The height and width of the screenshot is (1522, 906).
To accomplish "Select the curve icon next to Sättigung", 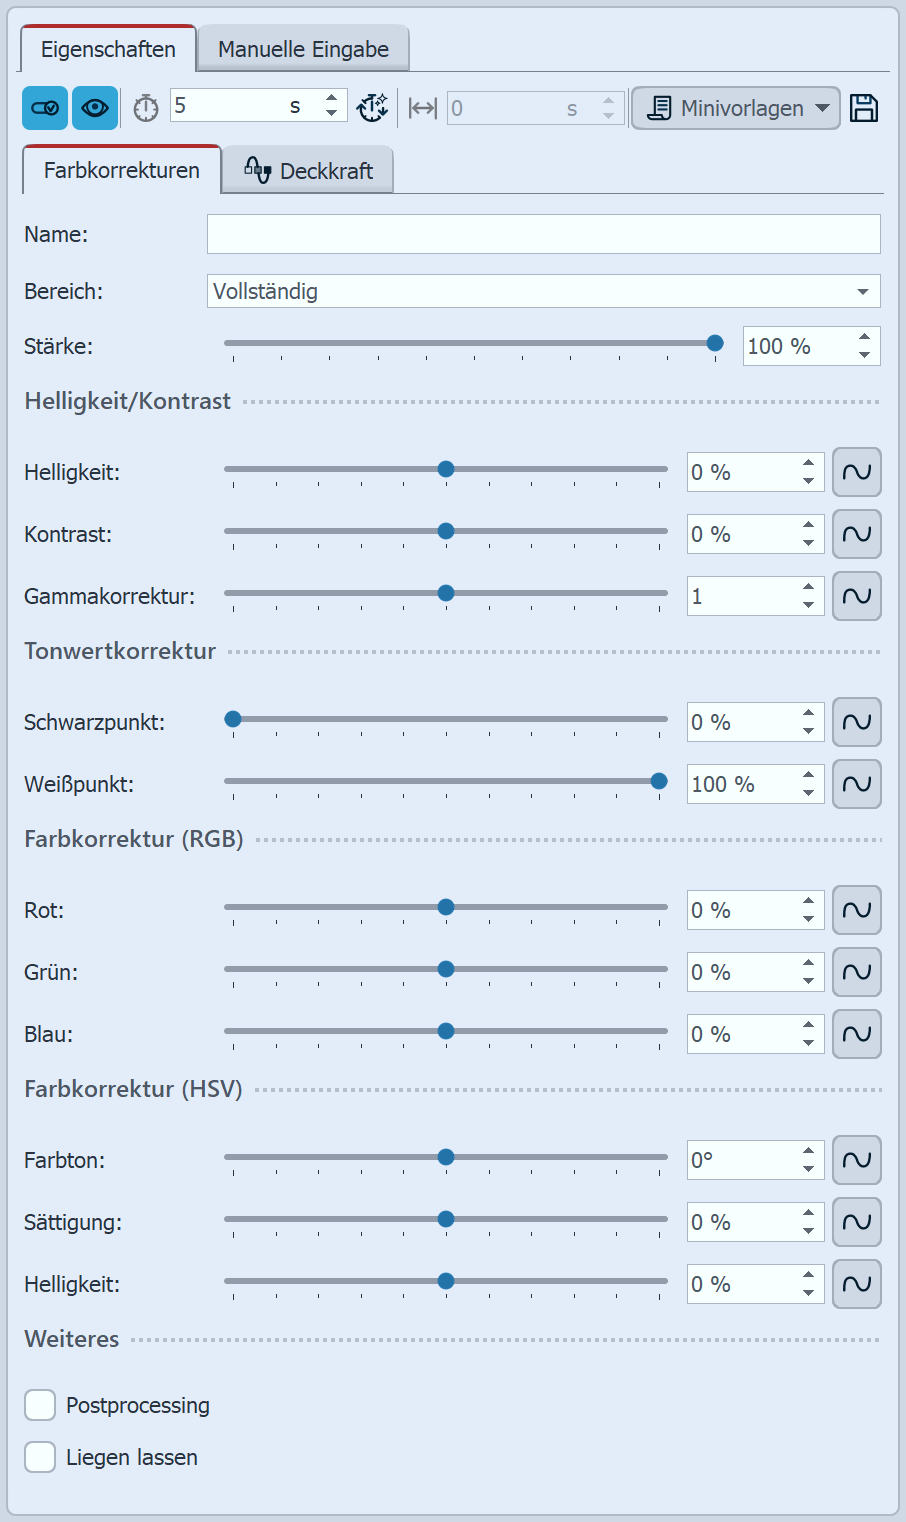I will (x=857, y=1222).
